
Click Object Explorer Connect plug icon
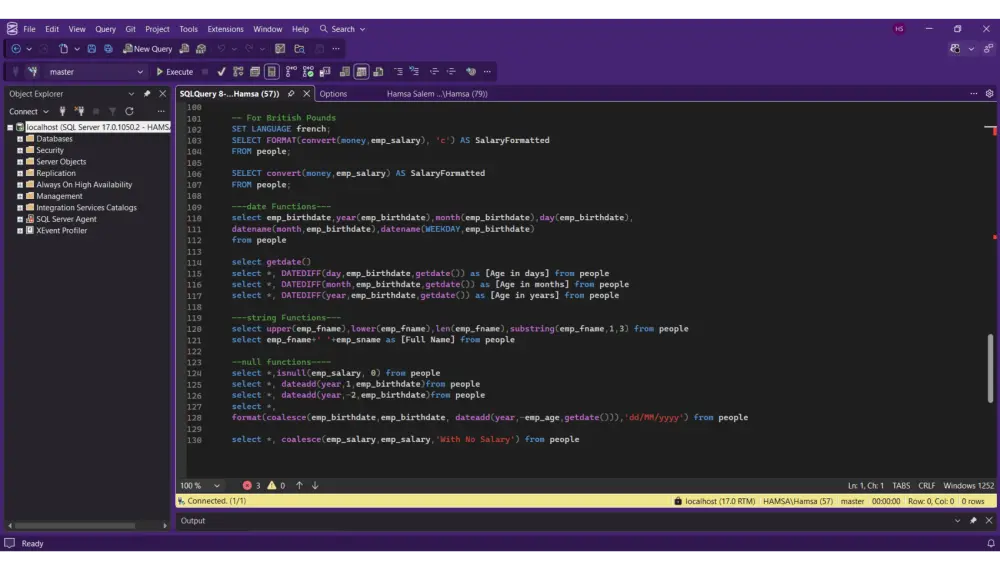62,111
